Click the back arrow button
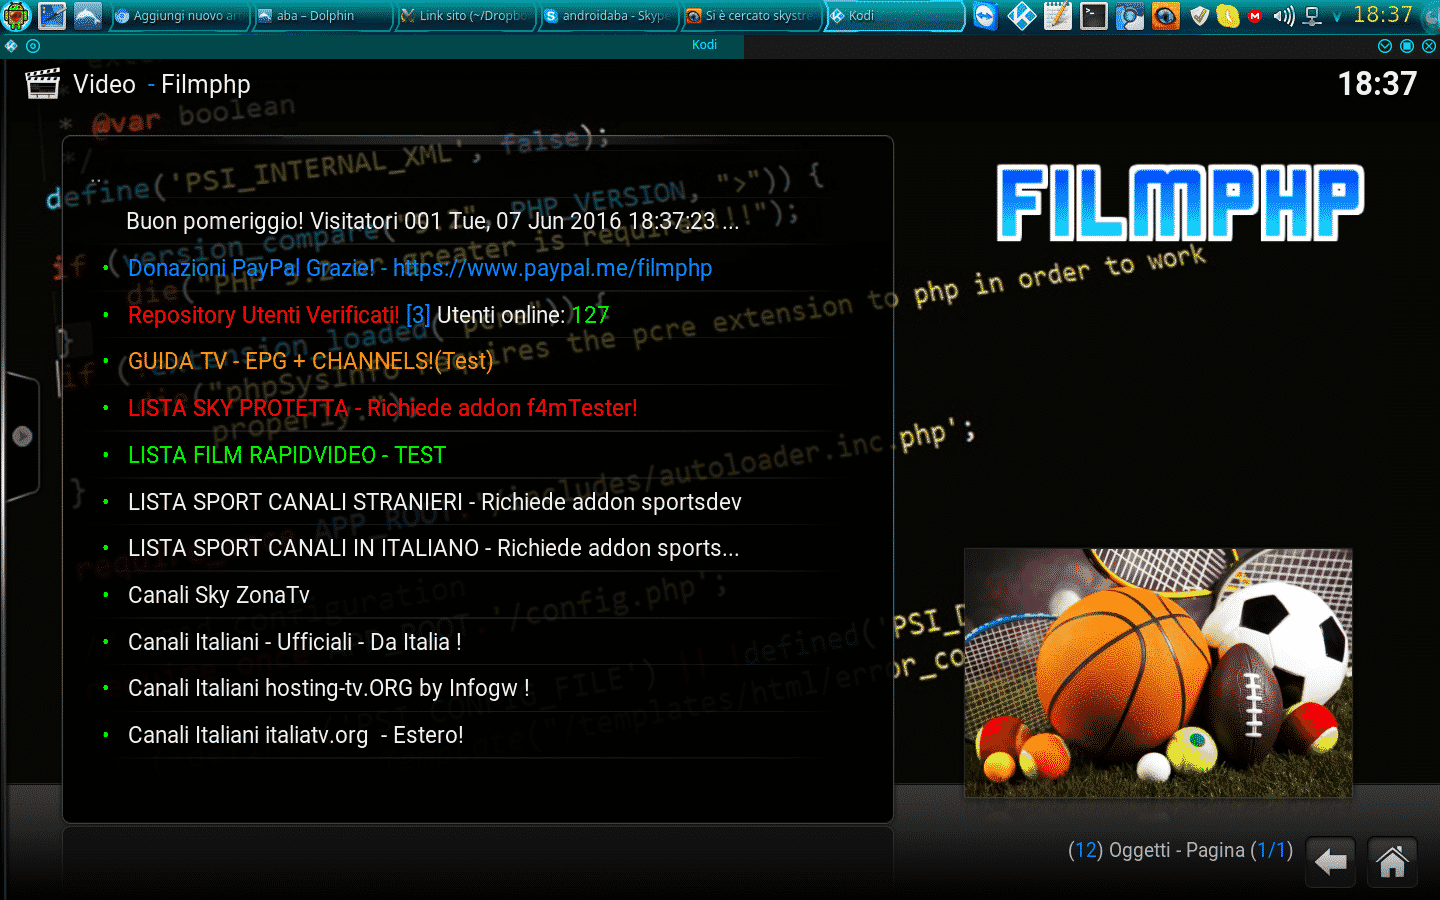1440x900 pixels. [x=1331, y=862]
